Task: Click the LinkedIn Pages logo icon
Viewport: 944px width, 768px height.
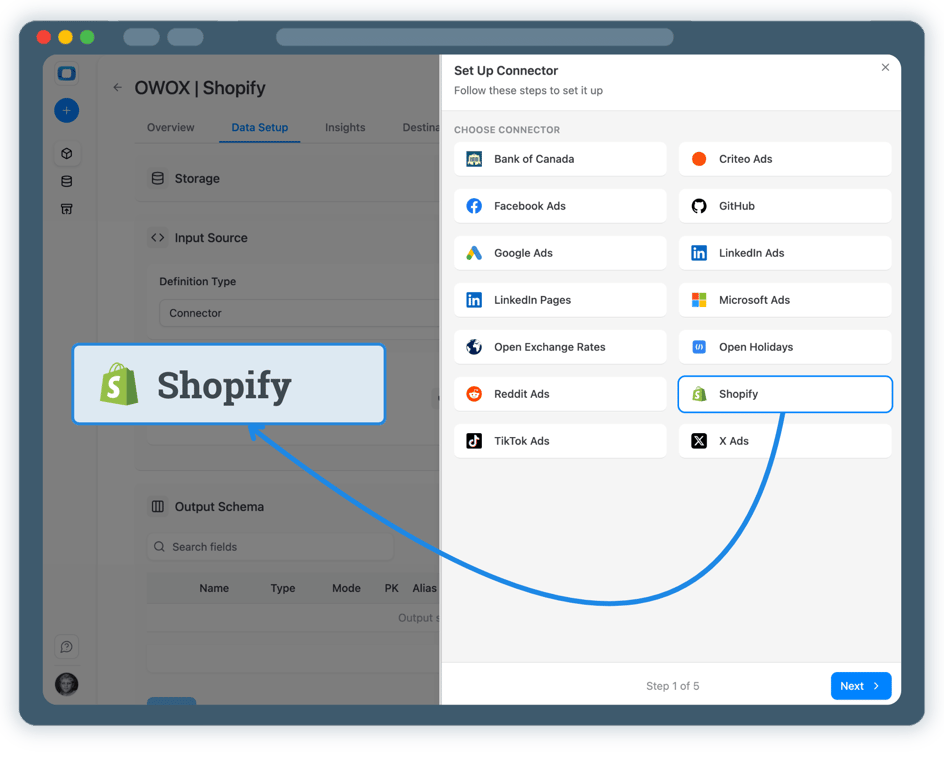Action: click(x=474, y=300)
